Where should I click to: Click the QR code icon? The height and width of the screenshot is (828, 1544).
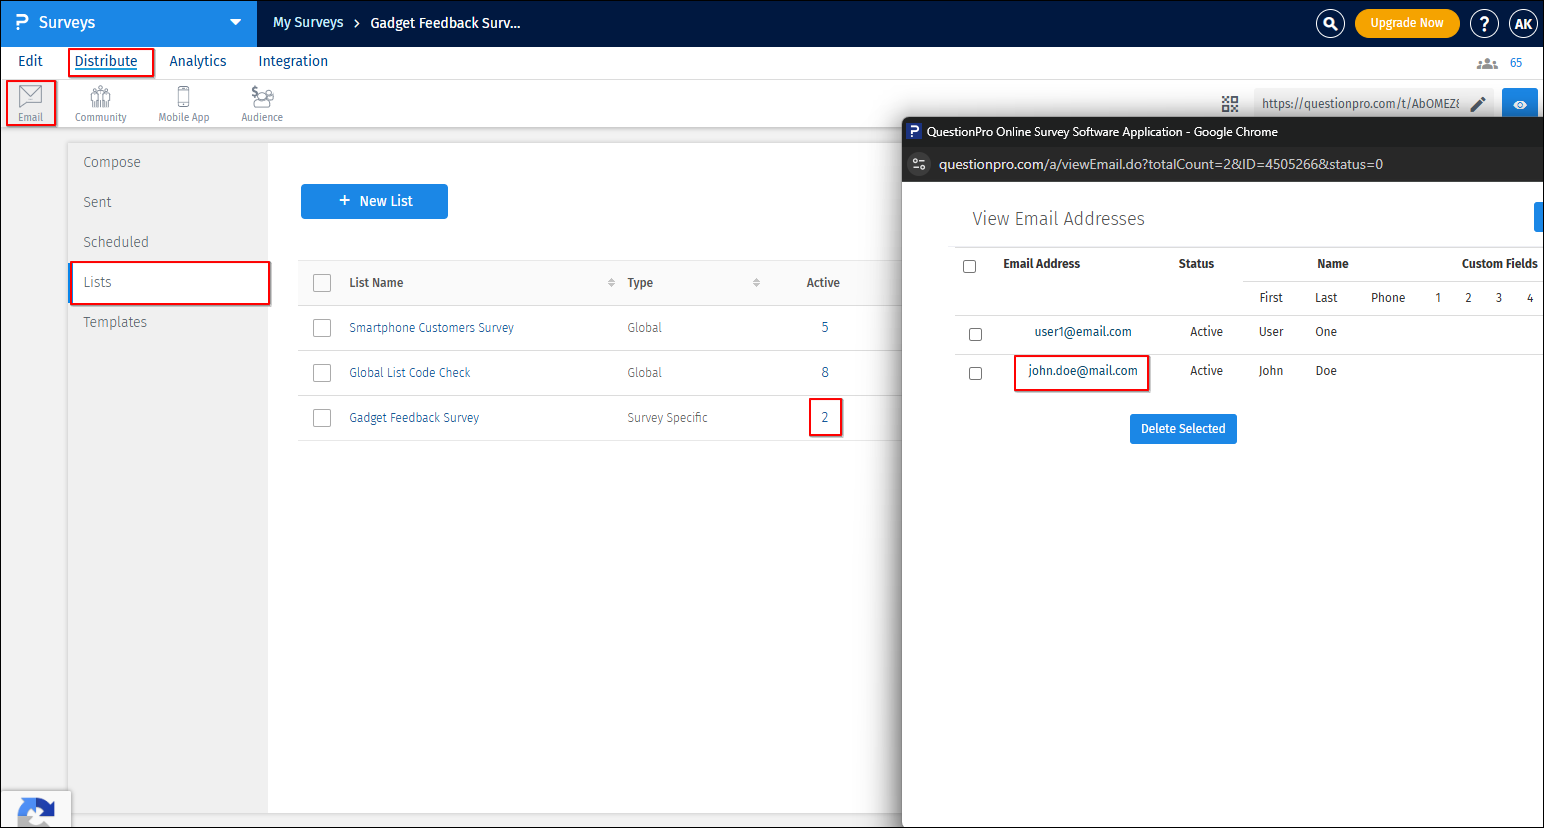(1230, 104)
